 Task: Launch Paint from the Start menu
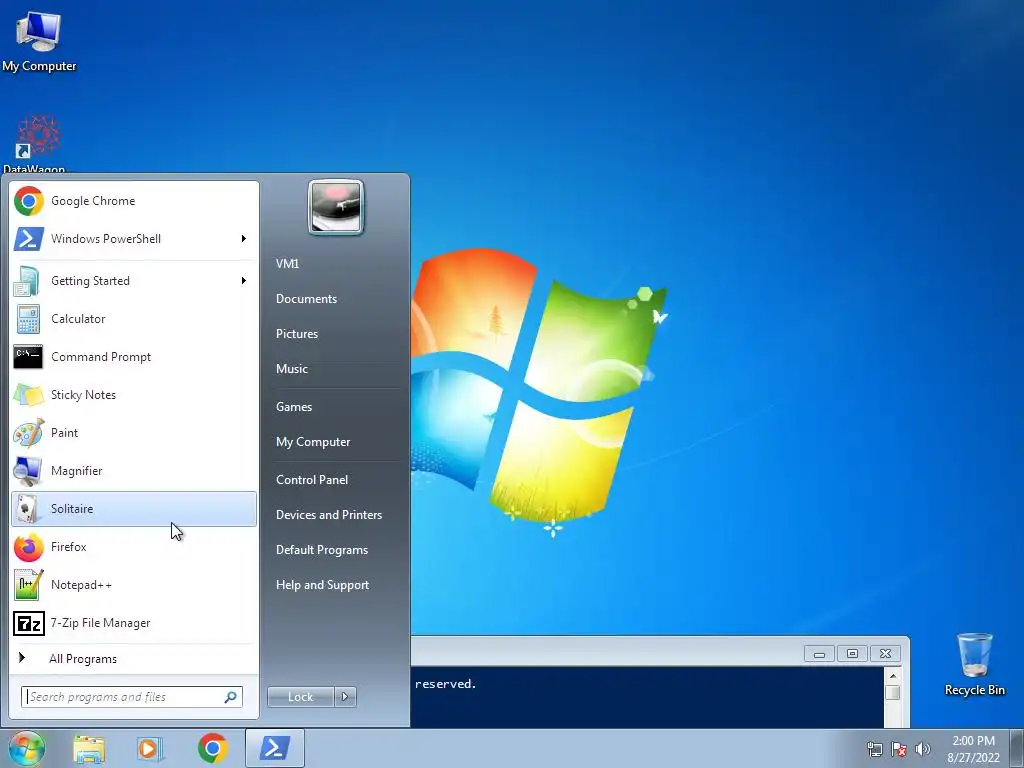pos(134,433)
